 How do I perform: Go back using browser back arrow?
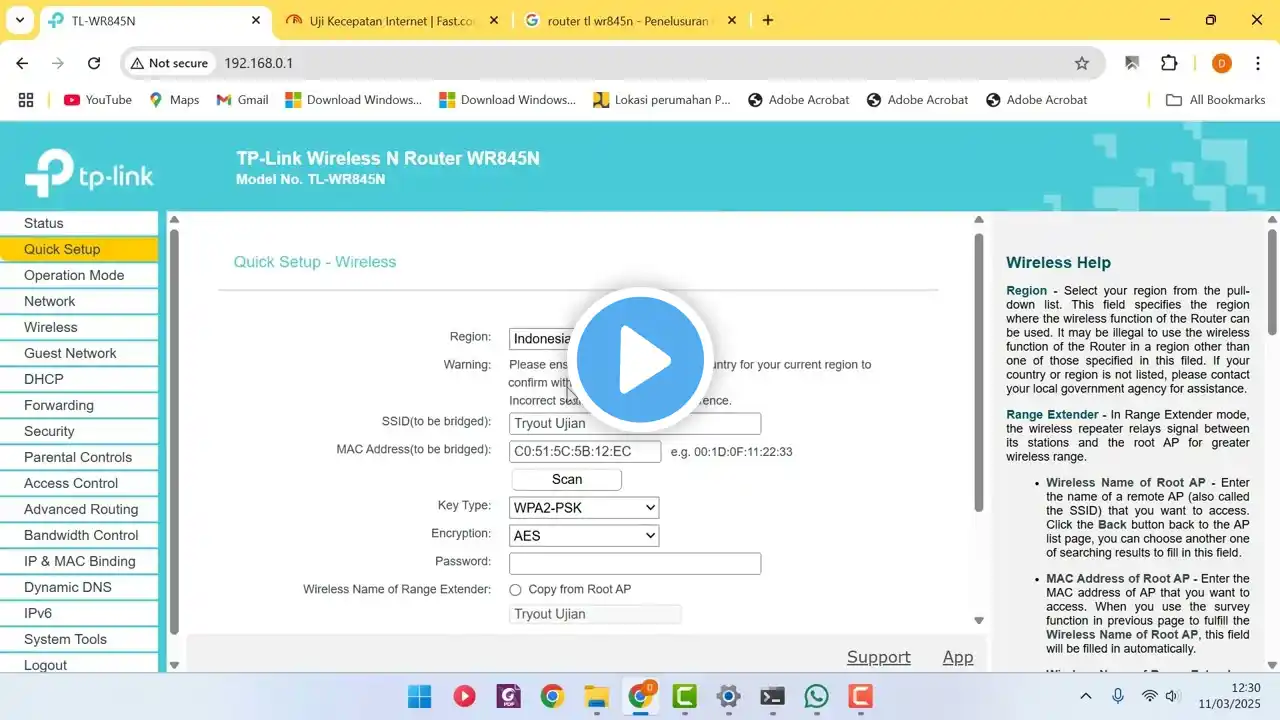click(x=22, y=63)
